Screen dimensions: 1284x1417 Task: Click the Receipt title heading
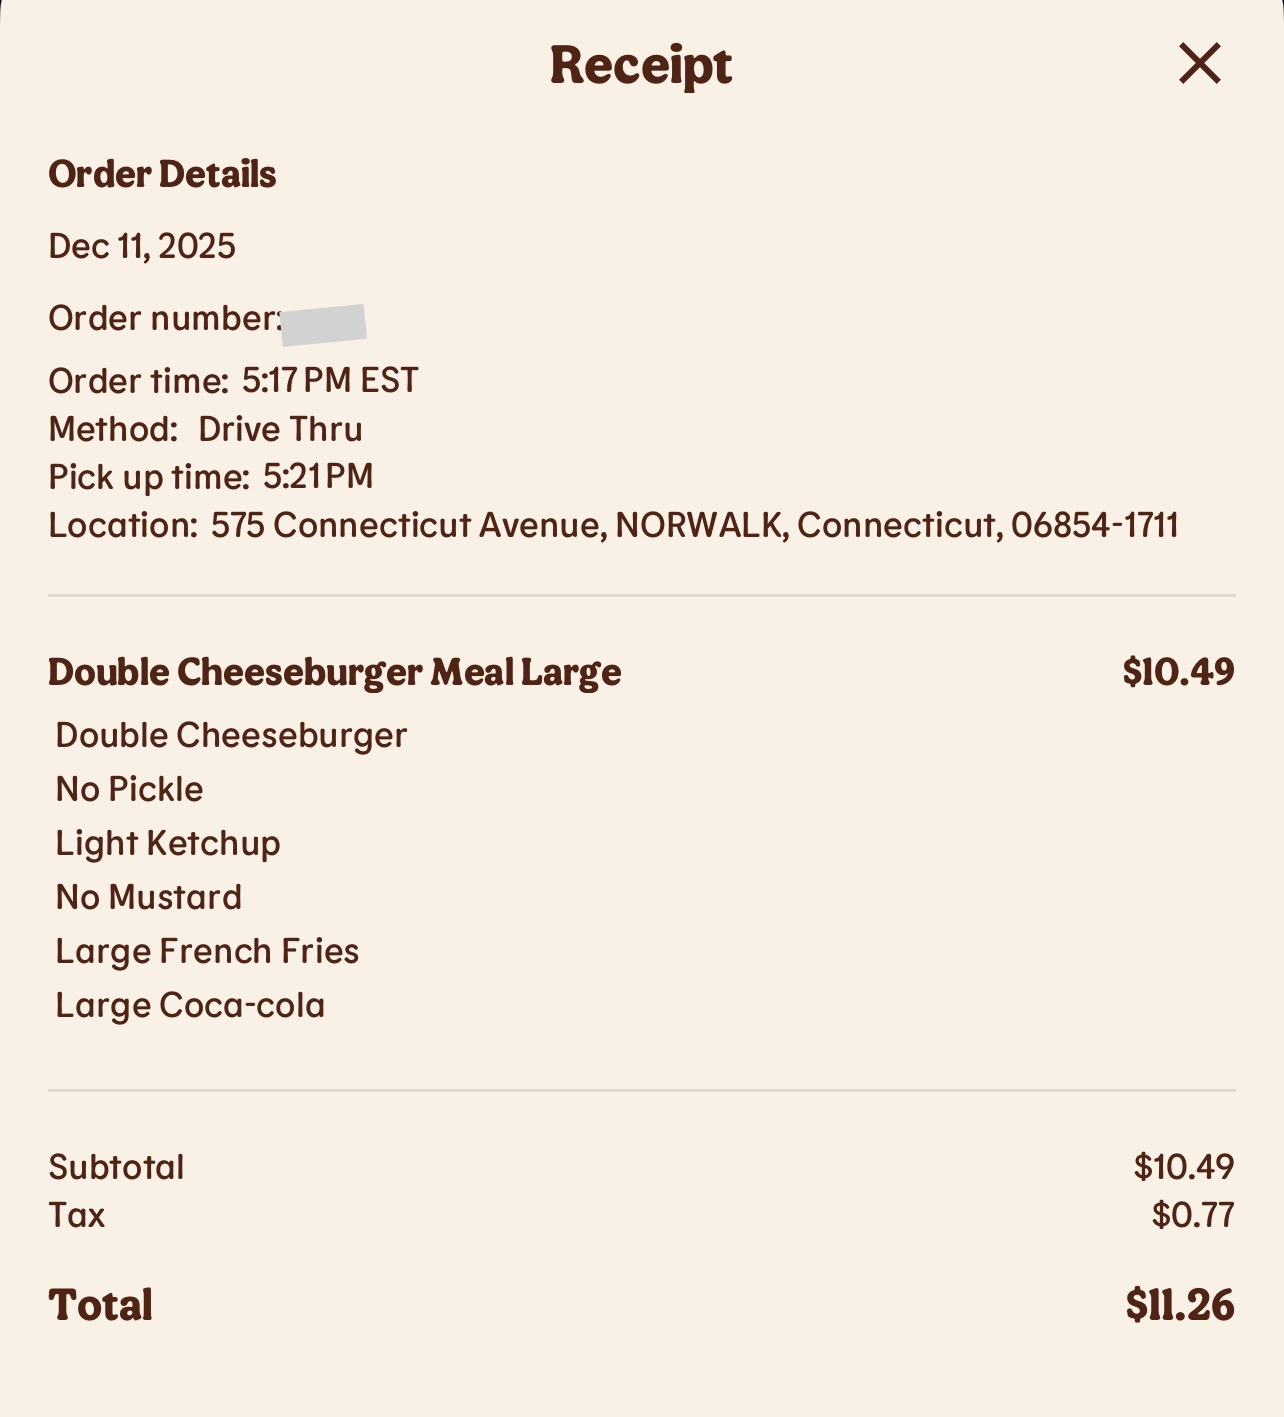[641, 66]
